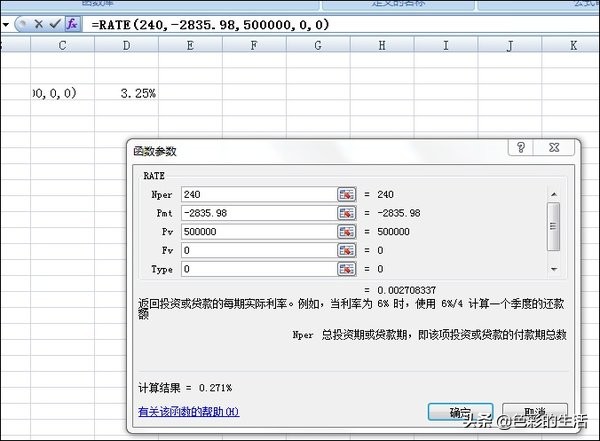Click the Fv range selector icon
This screenshot has width=600, height=441.
tap(346, 250)
